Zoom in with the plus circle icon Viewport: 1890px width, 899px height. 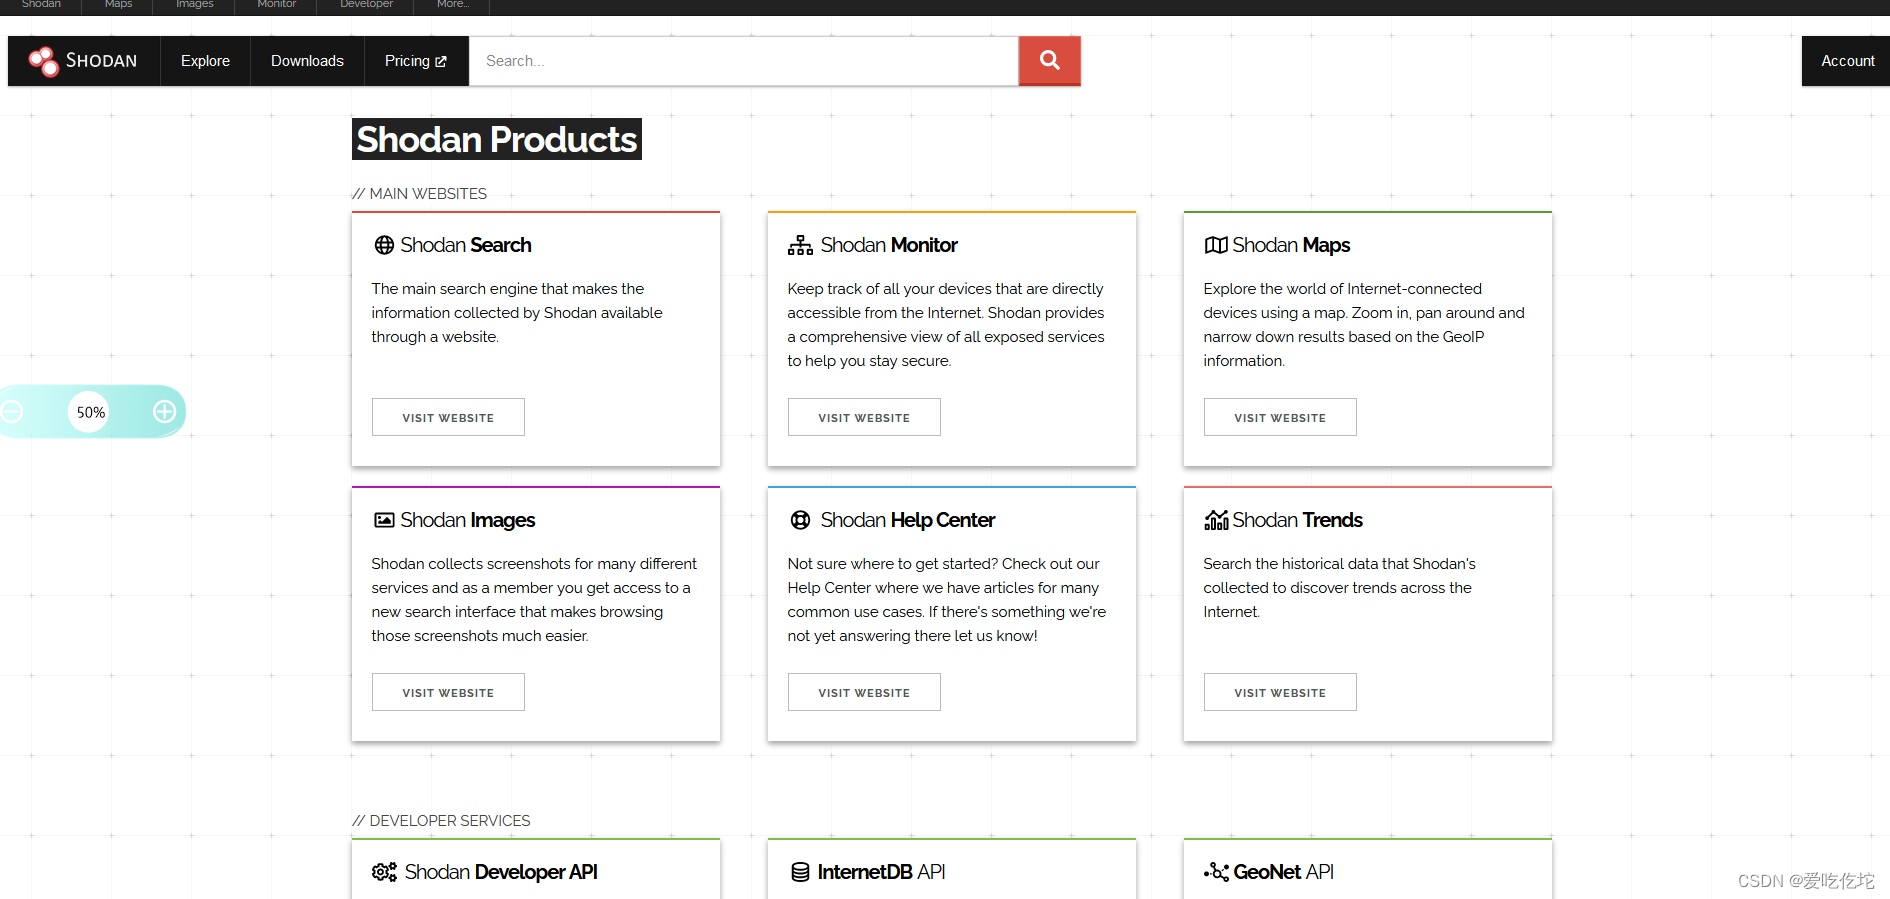[x=165, y=411]
